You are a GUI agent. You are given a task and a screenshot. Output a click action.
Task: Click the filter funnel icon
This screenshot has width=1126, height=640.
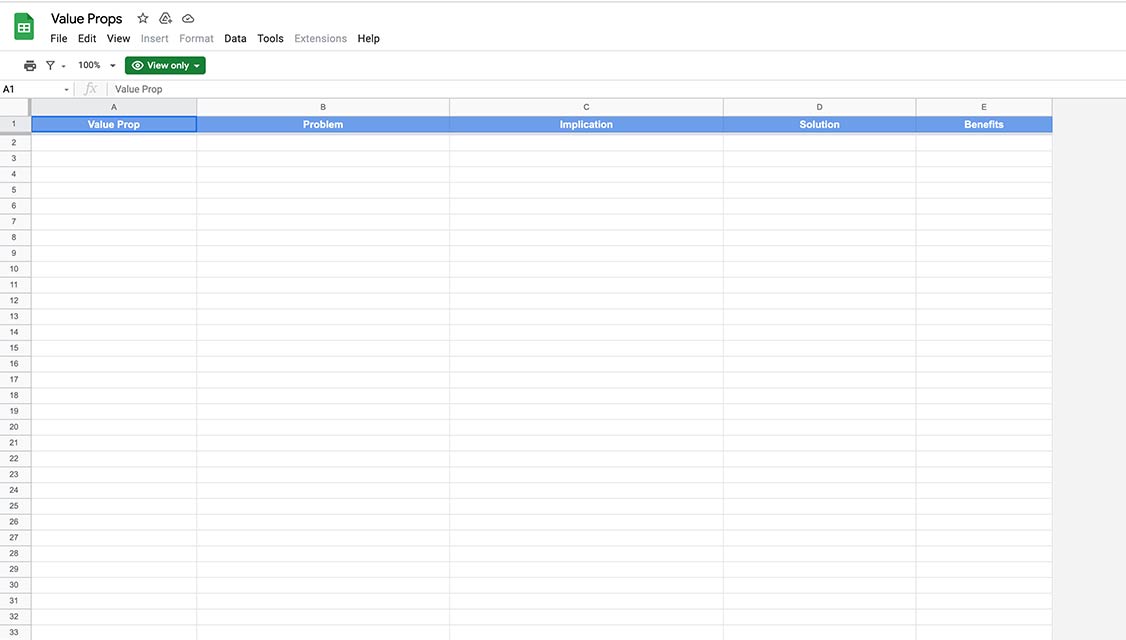50,65
